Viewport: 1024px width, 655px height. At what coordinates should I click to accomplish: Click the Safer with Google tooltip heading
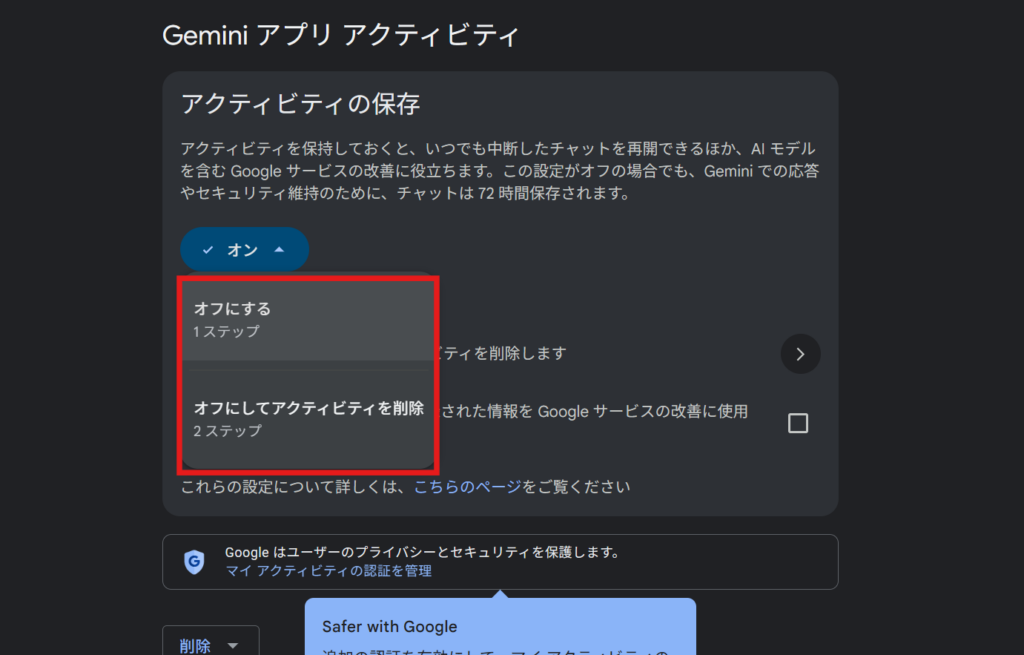(x=389, y=627)
